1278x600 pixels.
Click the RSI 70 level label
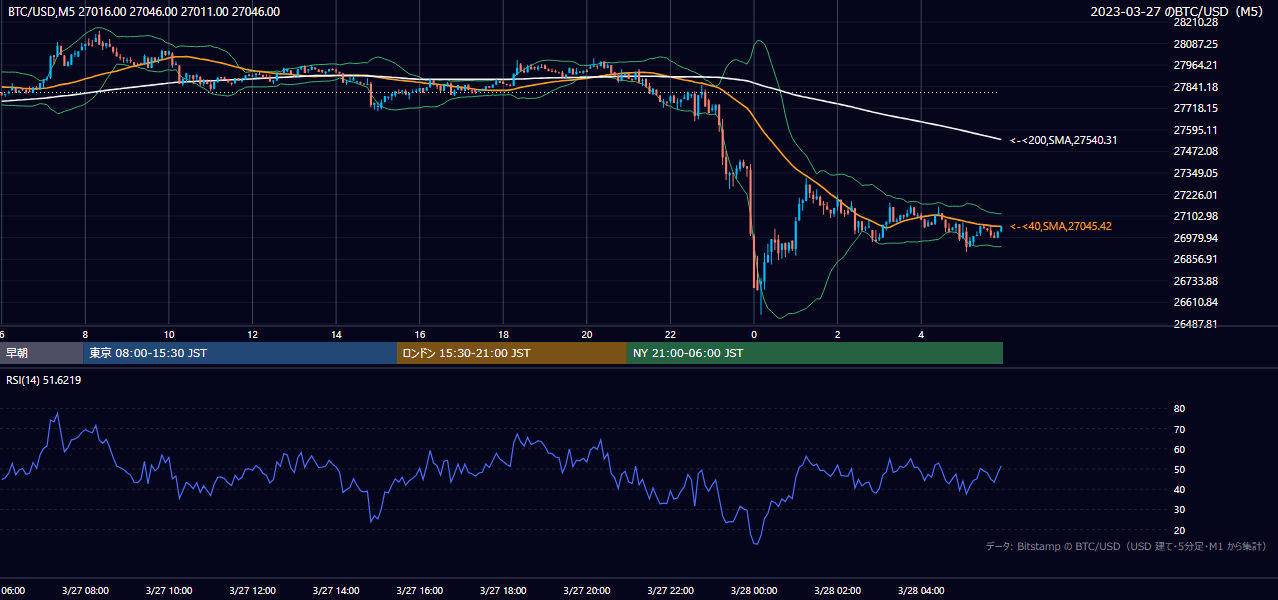click(x=1179, y=429)
